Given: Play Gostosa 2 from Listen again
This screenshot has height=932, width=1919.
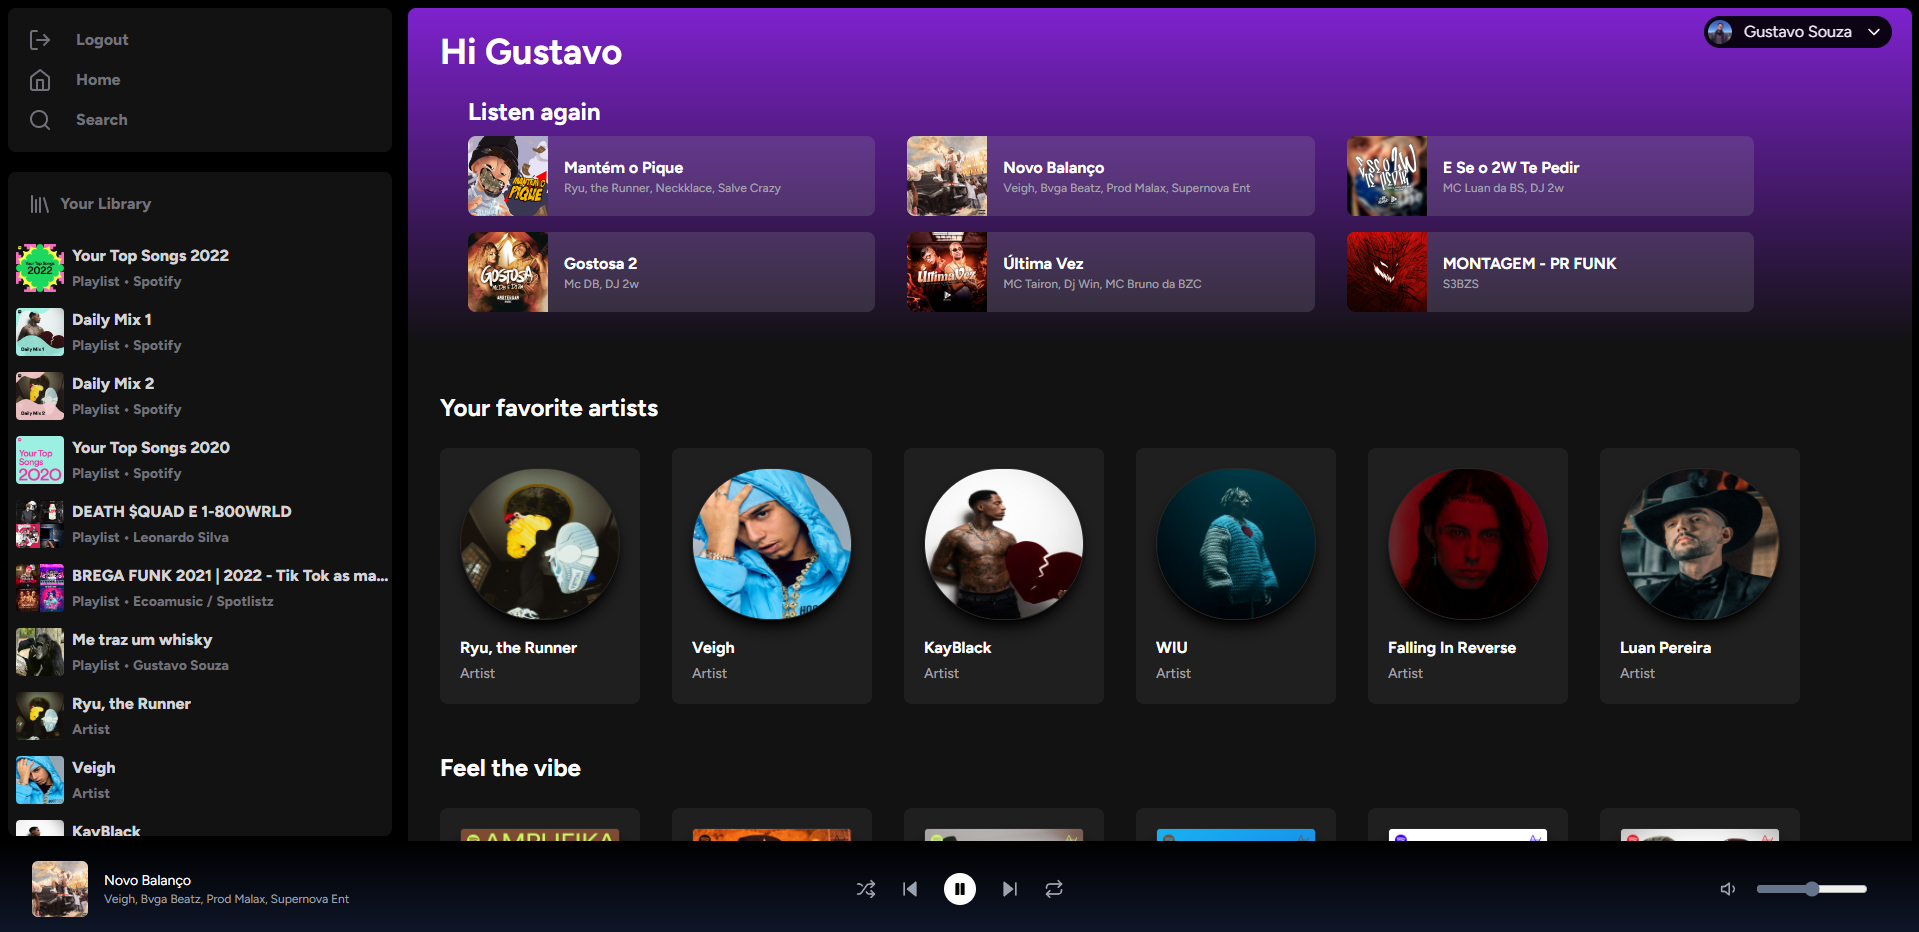Looking at the screenshot, I should (671, 272).
